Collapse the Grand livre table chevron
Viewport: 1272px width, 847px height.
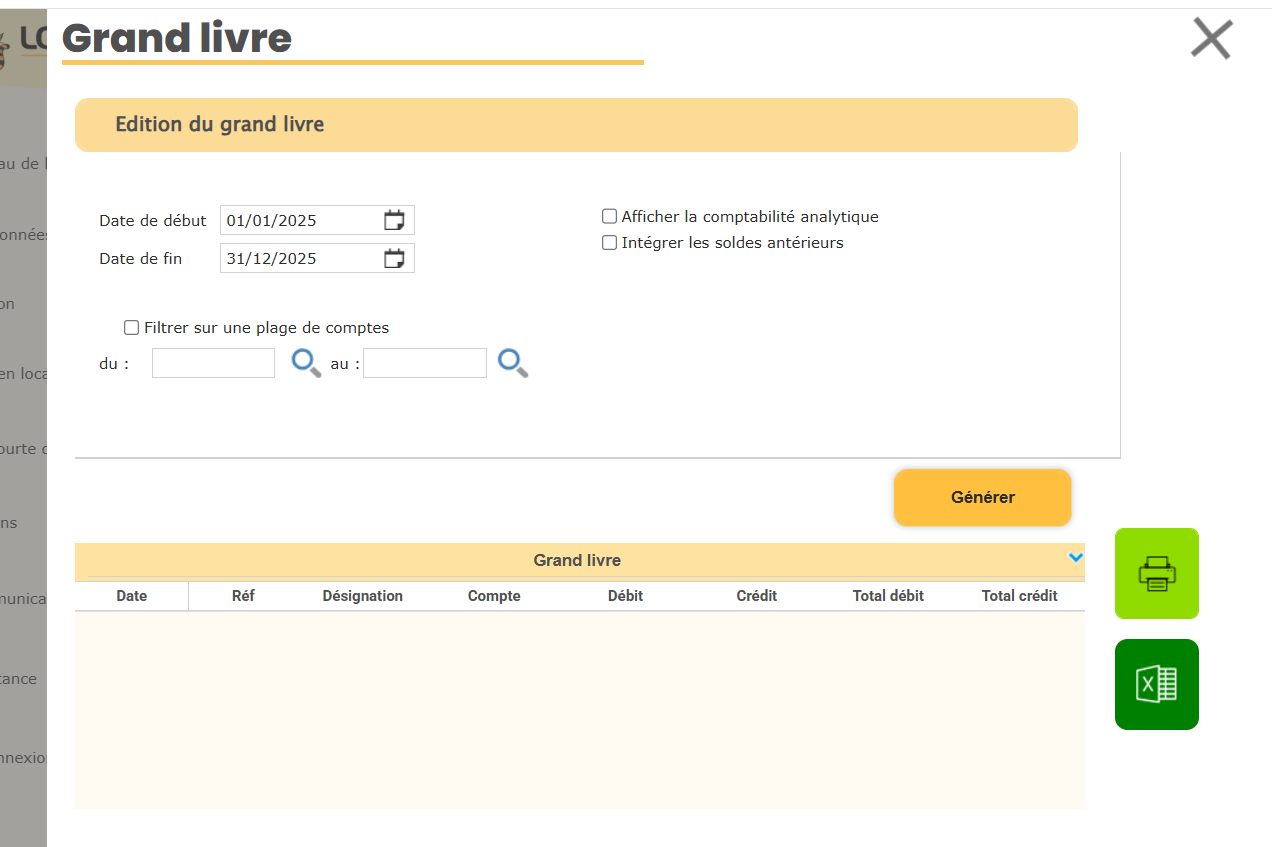(x=1076, y=558)
